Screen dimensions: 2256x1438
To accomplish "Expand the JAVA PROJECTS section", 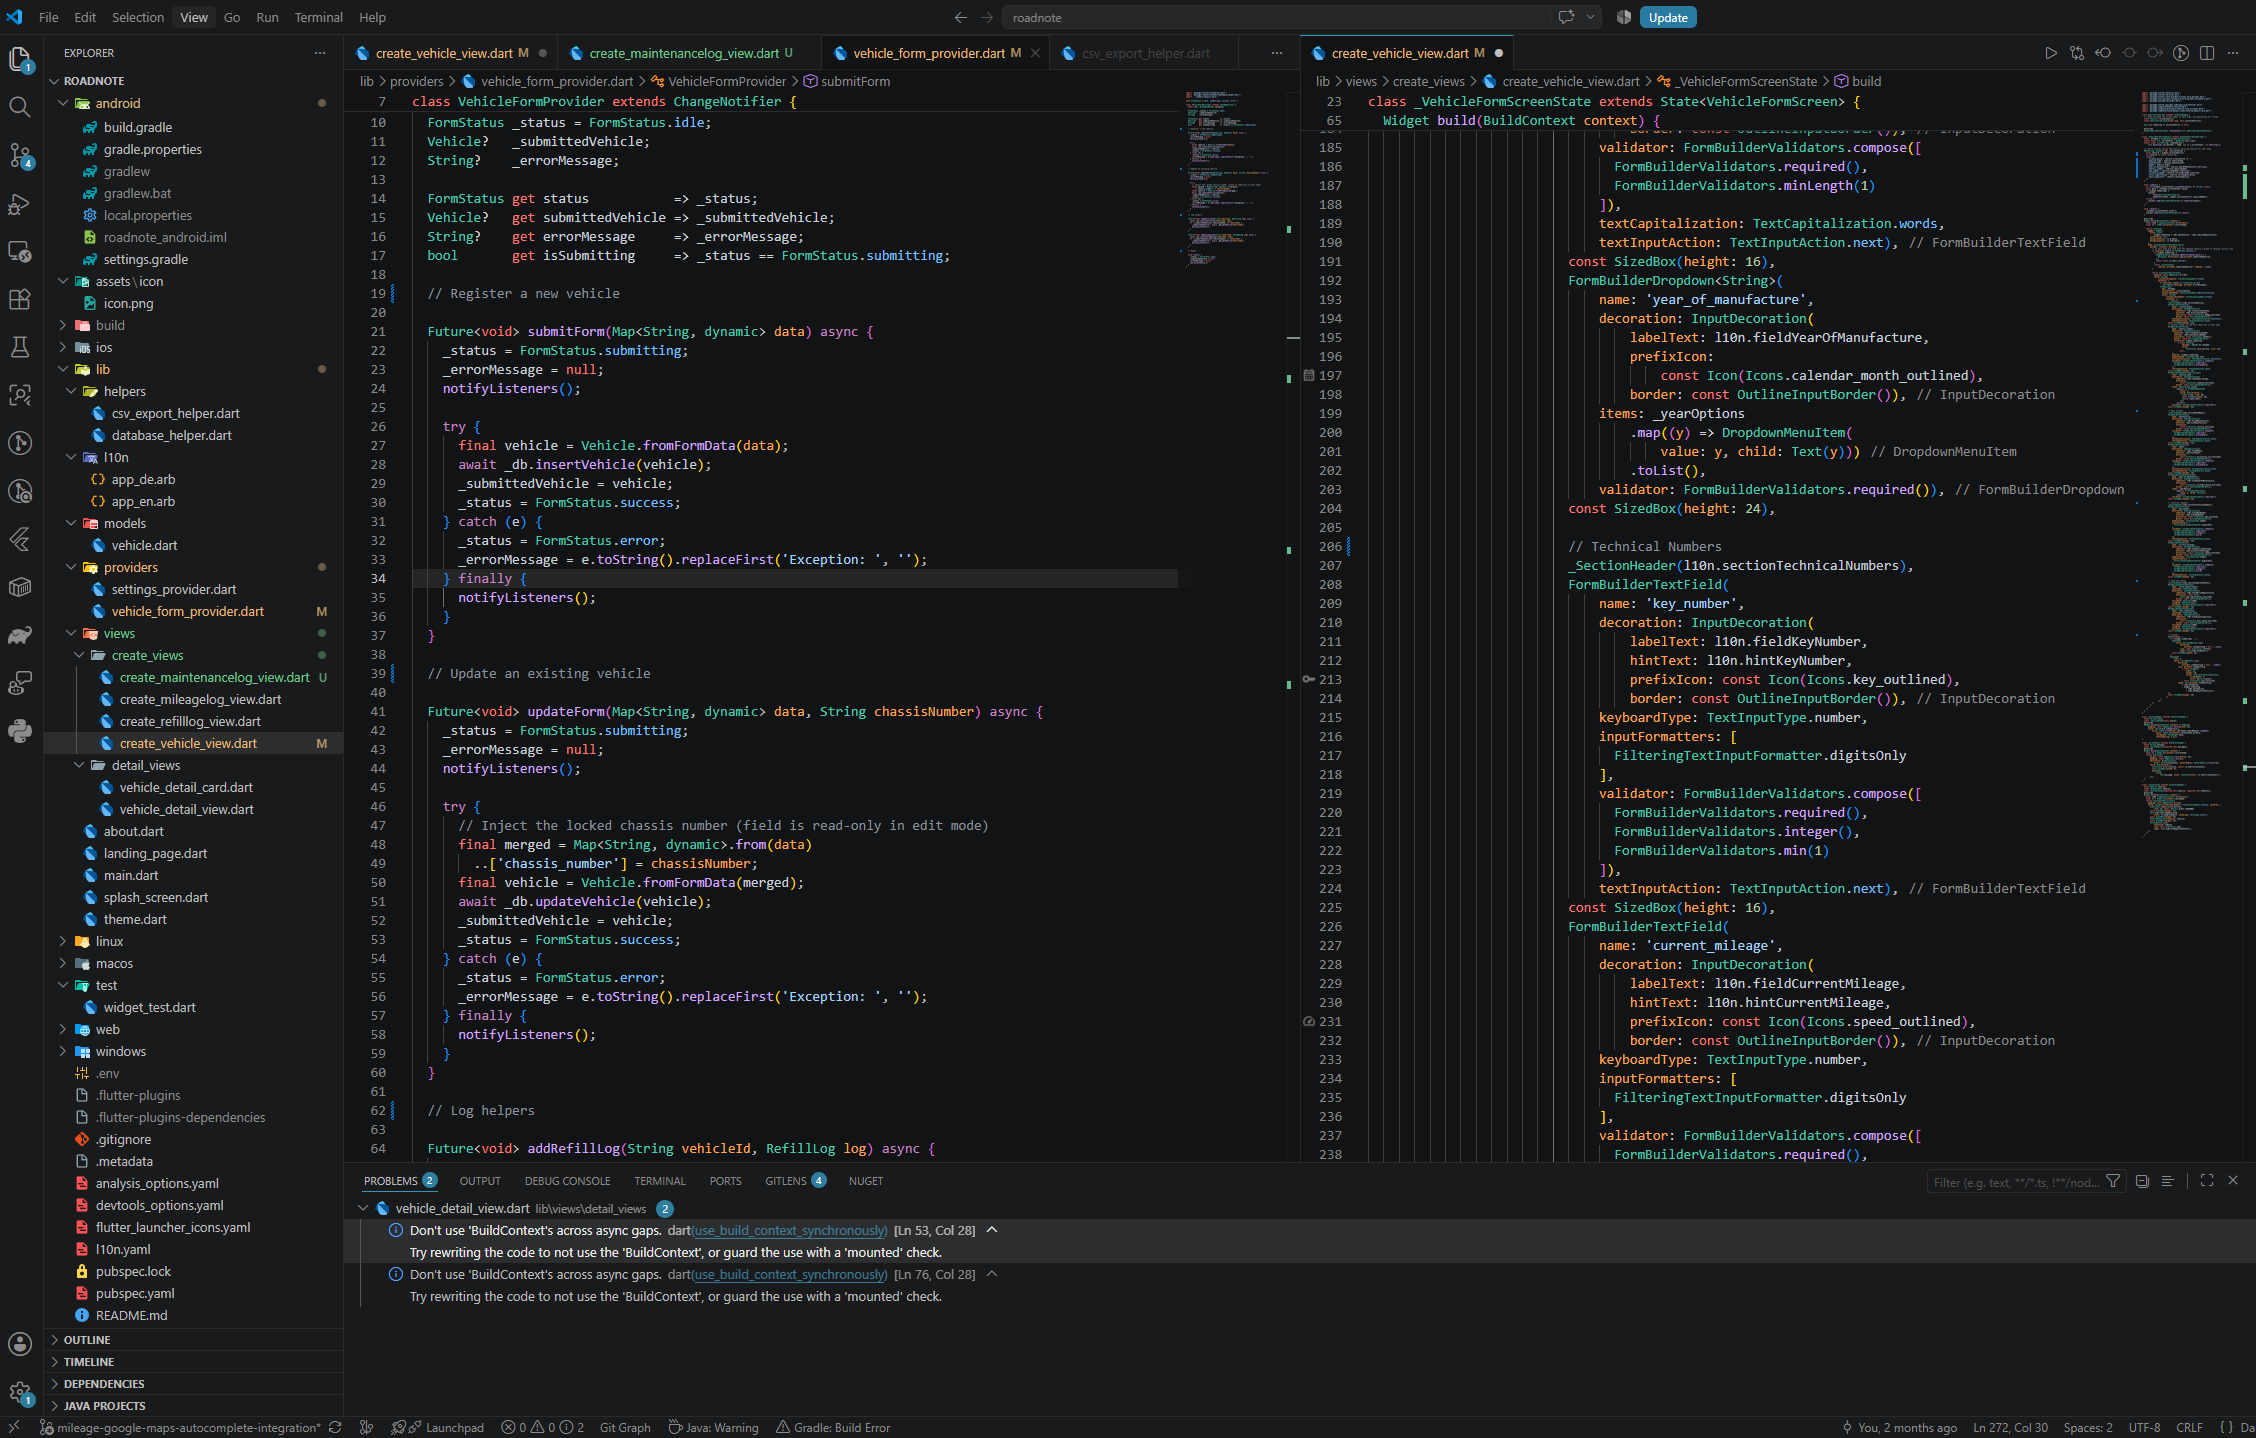I will (194, 1406).
